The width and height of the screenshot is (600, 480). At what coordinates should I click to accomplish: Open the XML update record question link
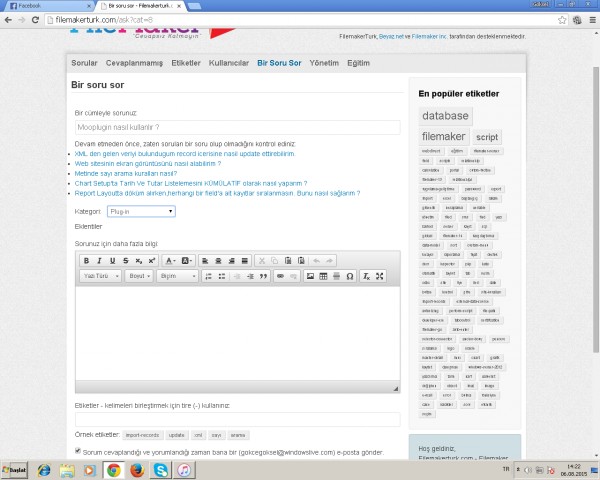tap(185, 154)
